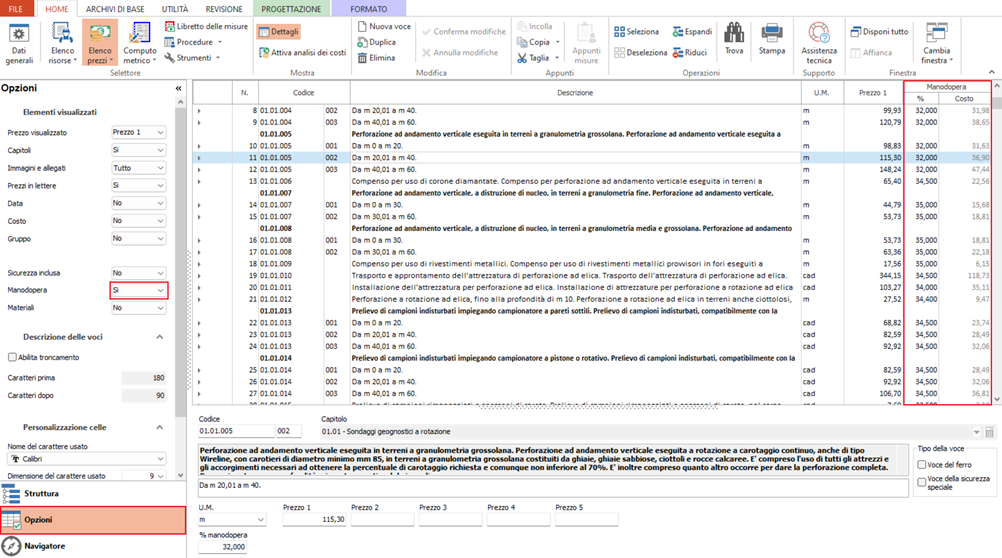Open the FILE tab
The width and height of the screenshot is (1002, 558).
pyautogui.click(x=16, y=9)
